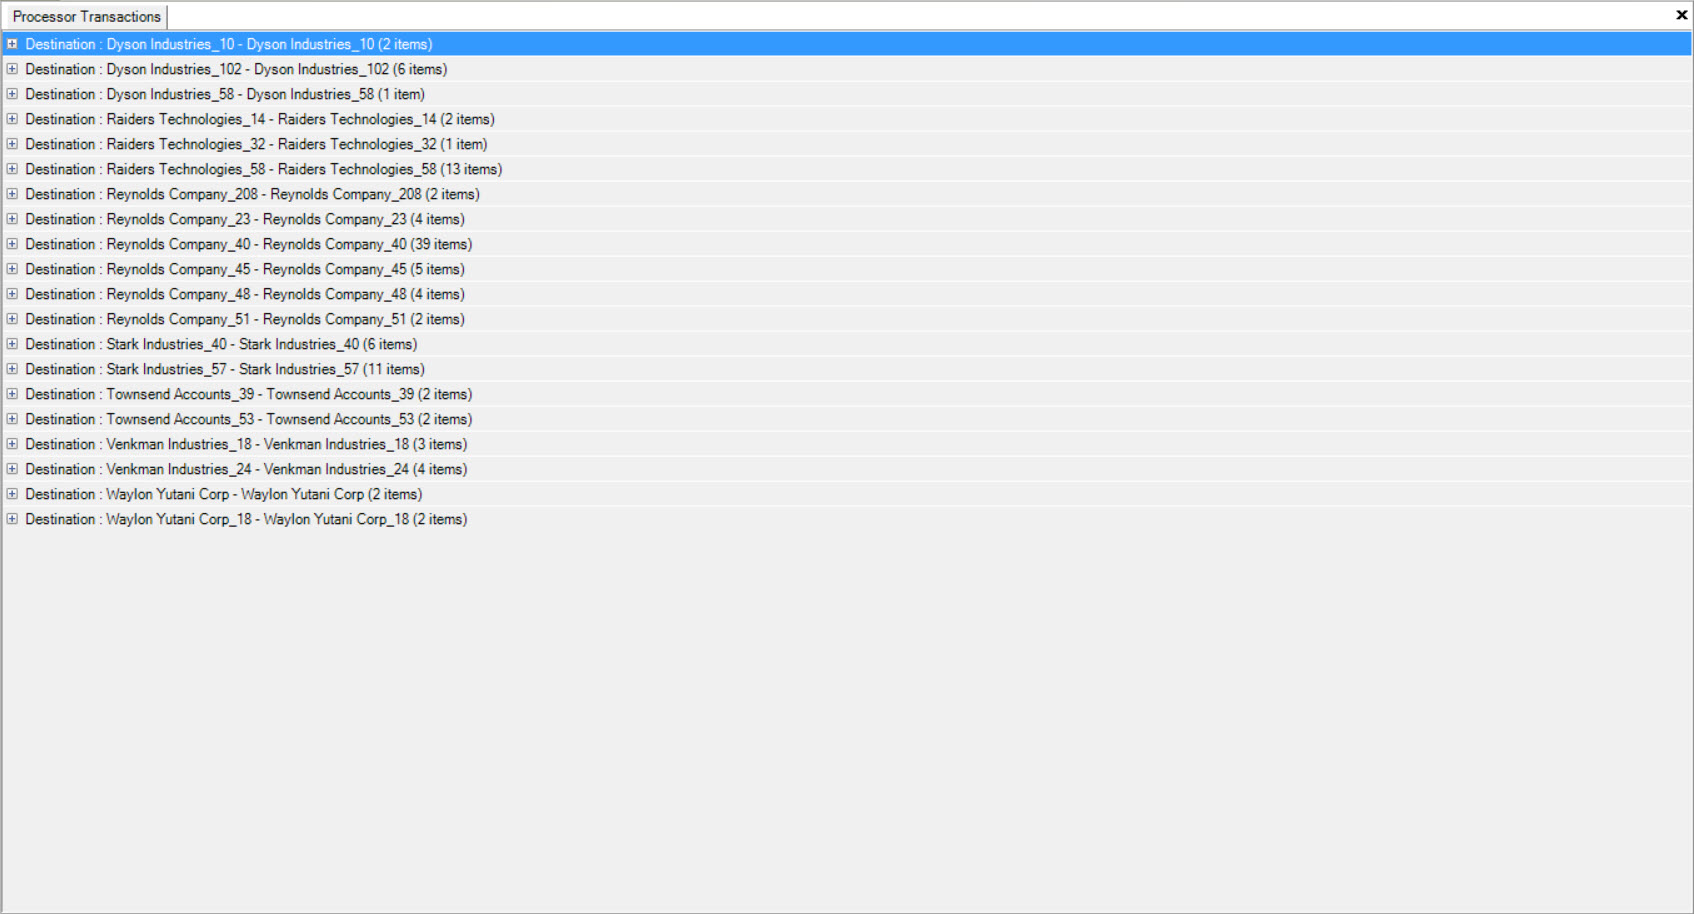
Task: Expand the Waylon Yutani Corp_18 group
Action: [12, 519]
